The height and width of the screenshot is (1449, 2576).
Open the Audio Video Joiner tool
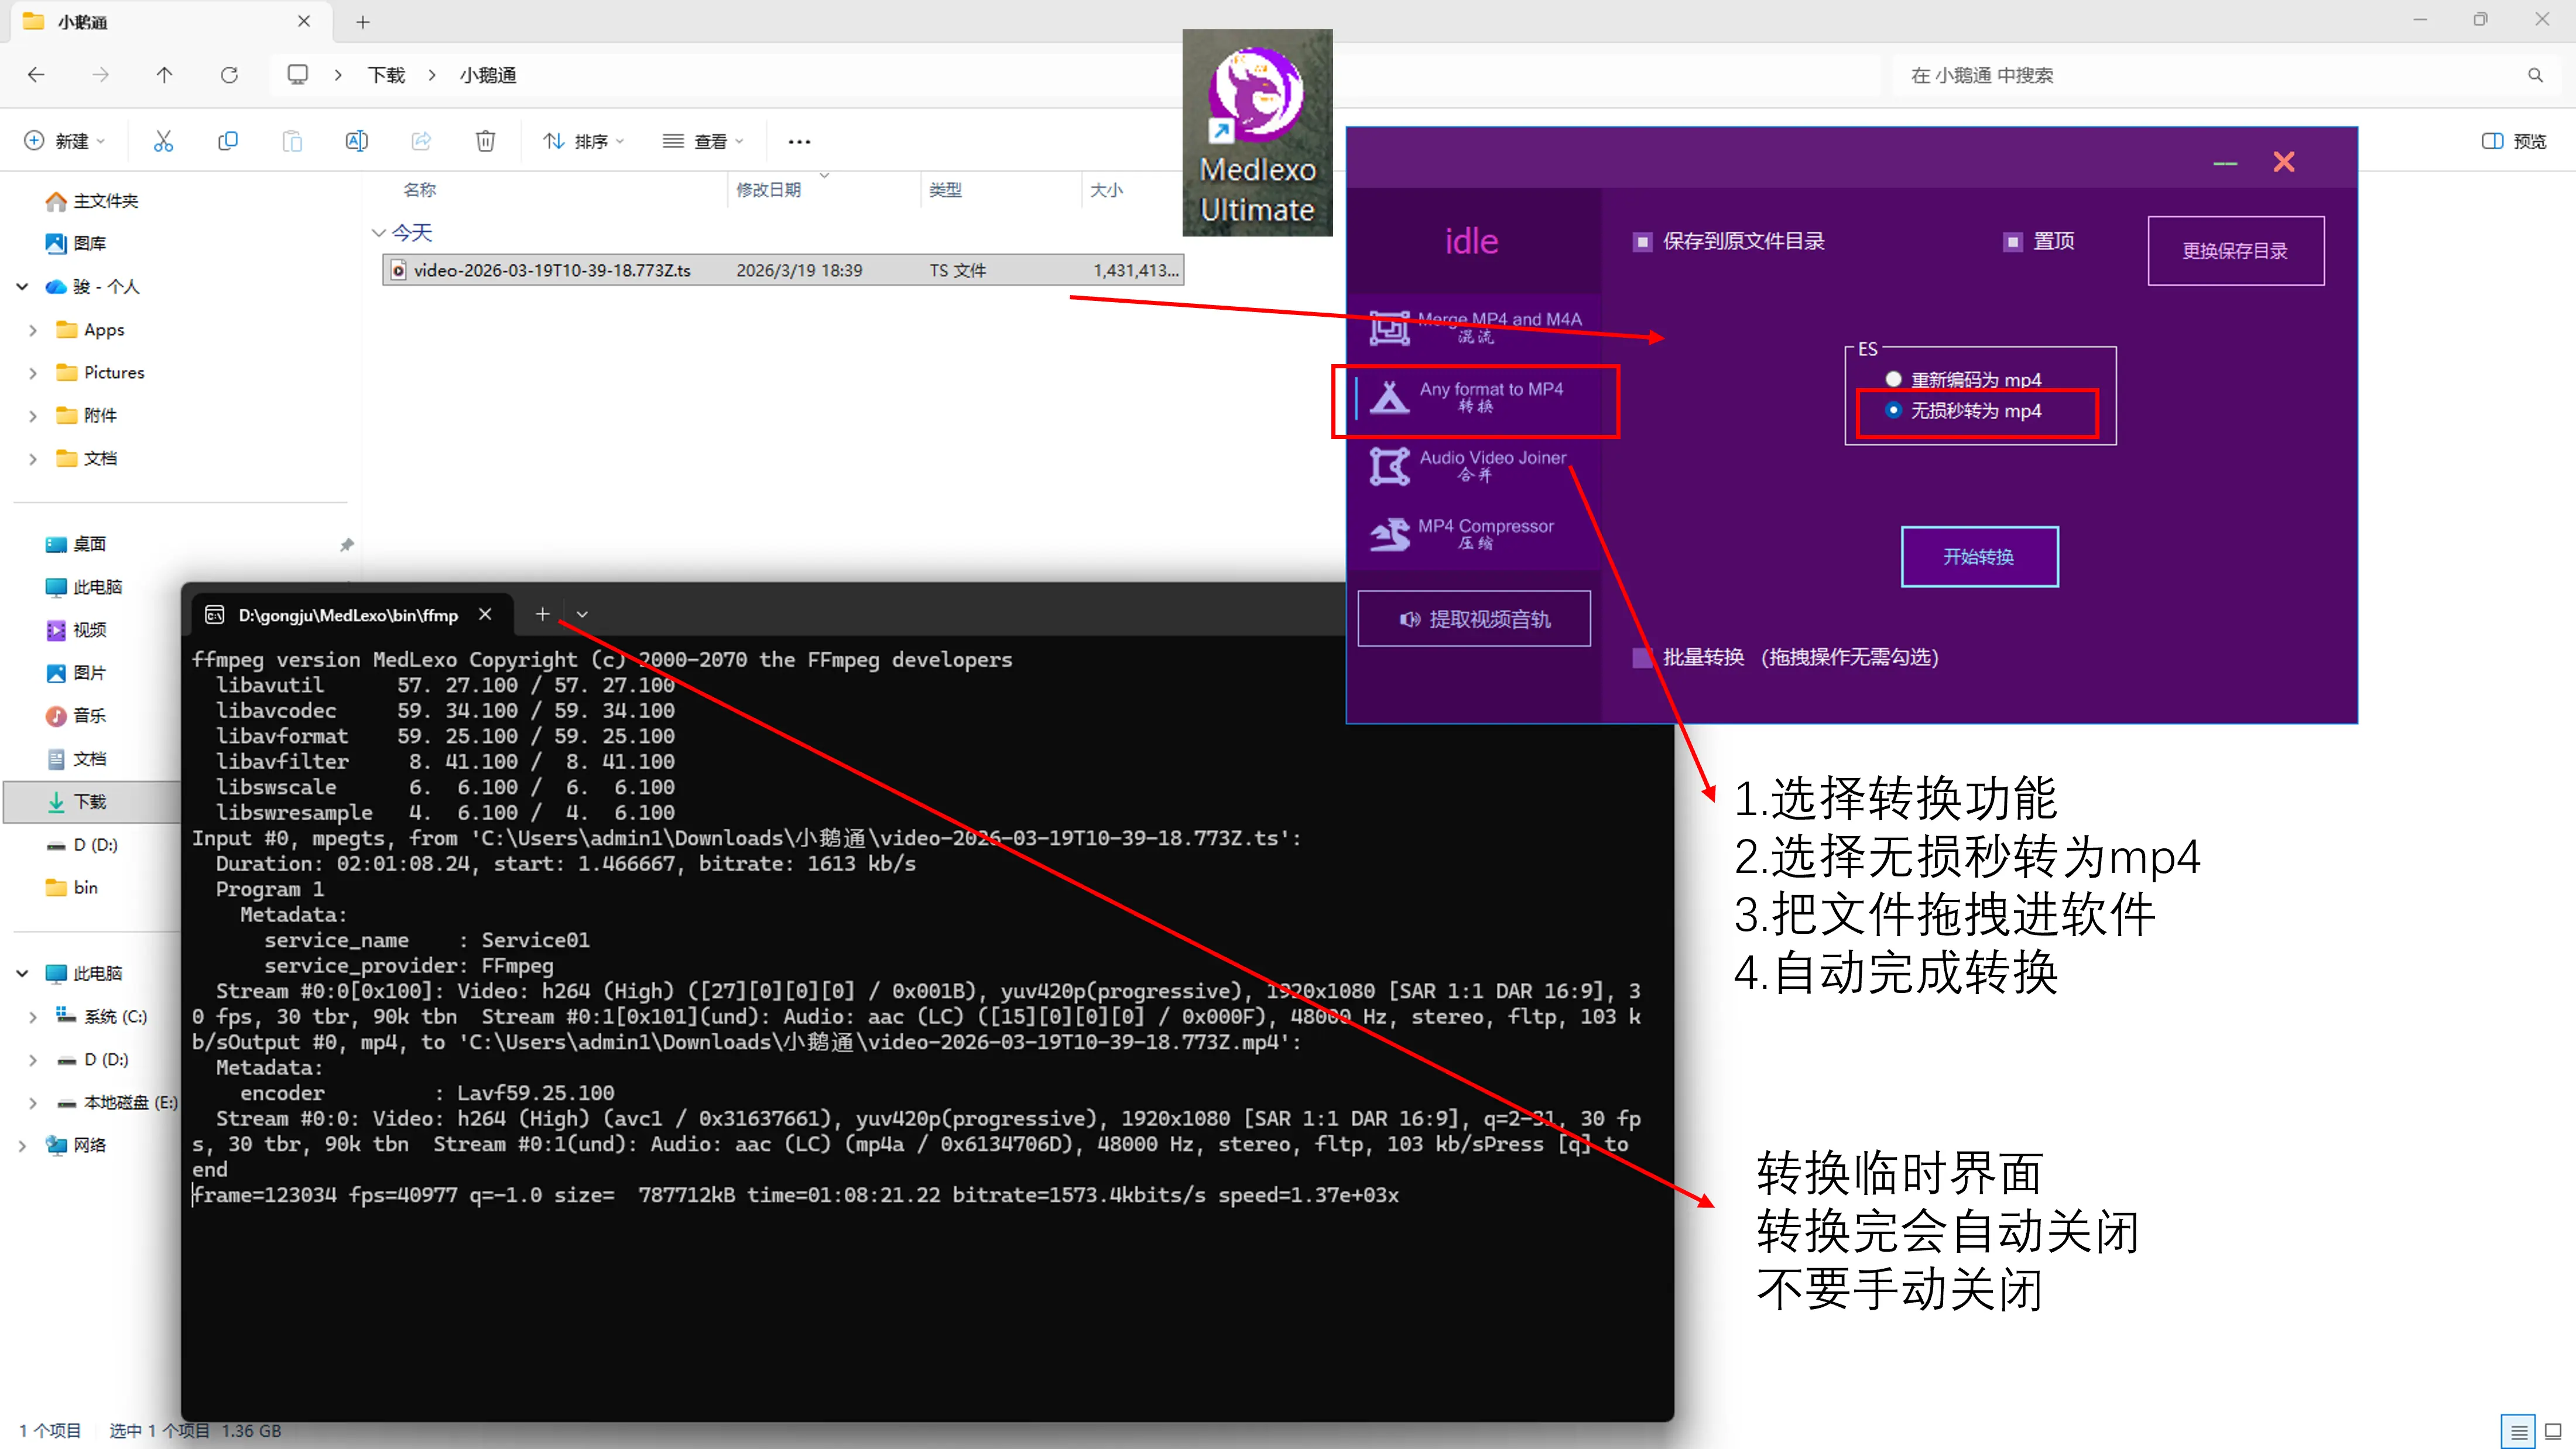(1476, 465)
